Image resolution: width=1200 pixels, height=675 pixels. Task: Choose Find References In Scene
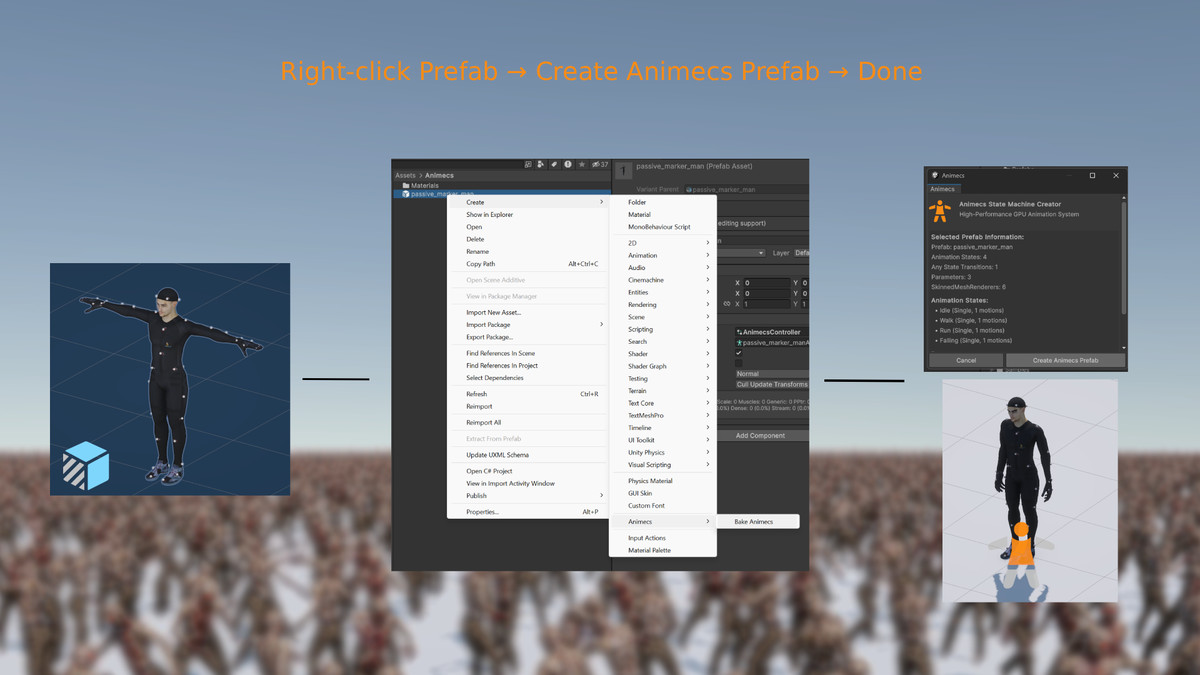[x=529, y=353]
